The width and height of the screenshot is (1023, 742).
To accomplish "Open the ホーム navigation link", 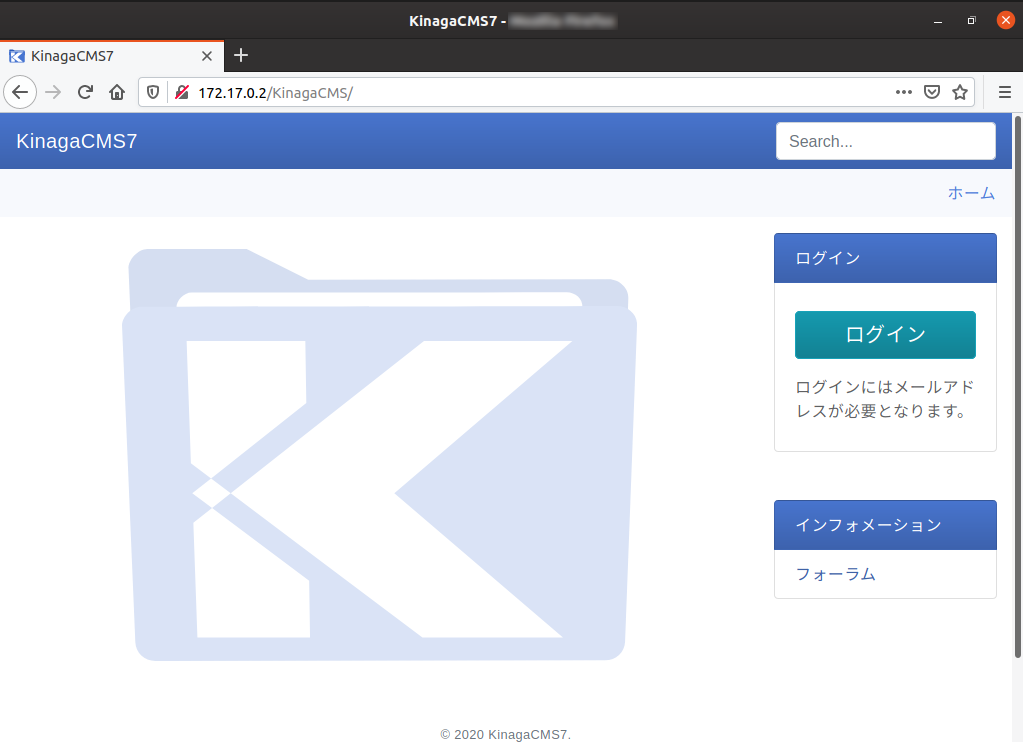I will click(970, 193).
